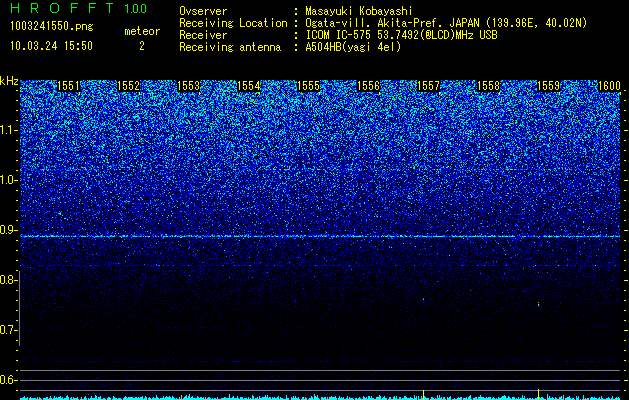
Task: Click the 0.6 frequency axis label
Action: 7,380
